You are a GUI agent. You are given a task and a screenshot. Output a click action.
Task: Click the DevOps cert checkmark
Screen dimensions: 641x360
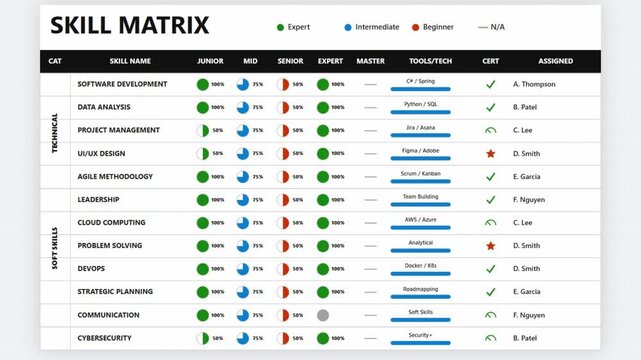[491, 269]
